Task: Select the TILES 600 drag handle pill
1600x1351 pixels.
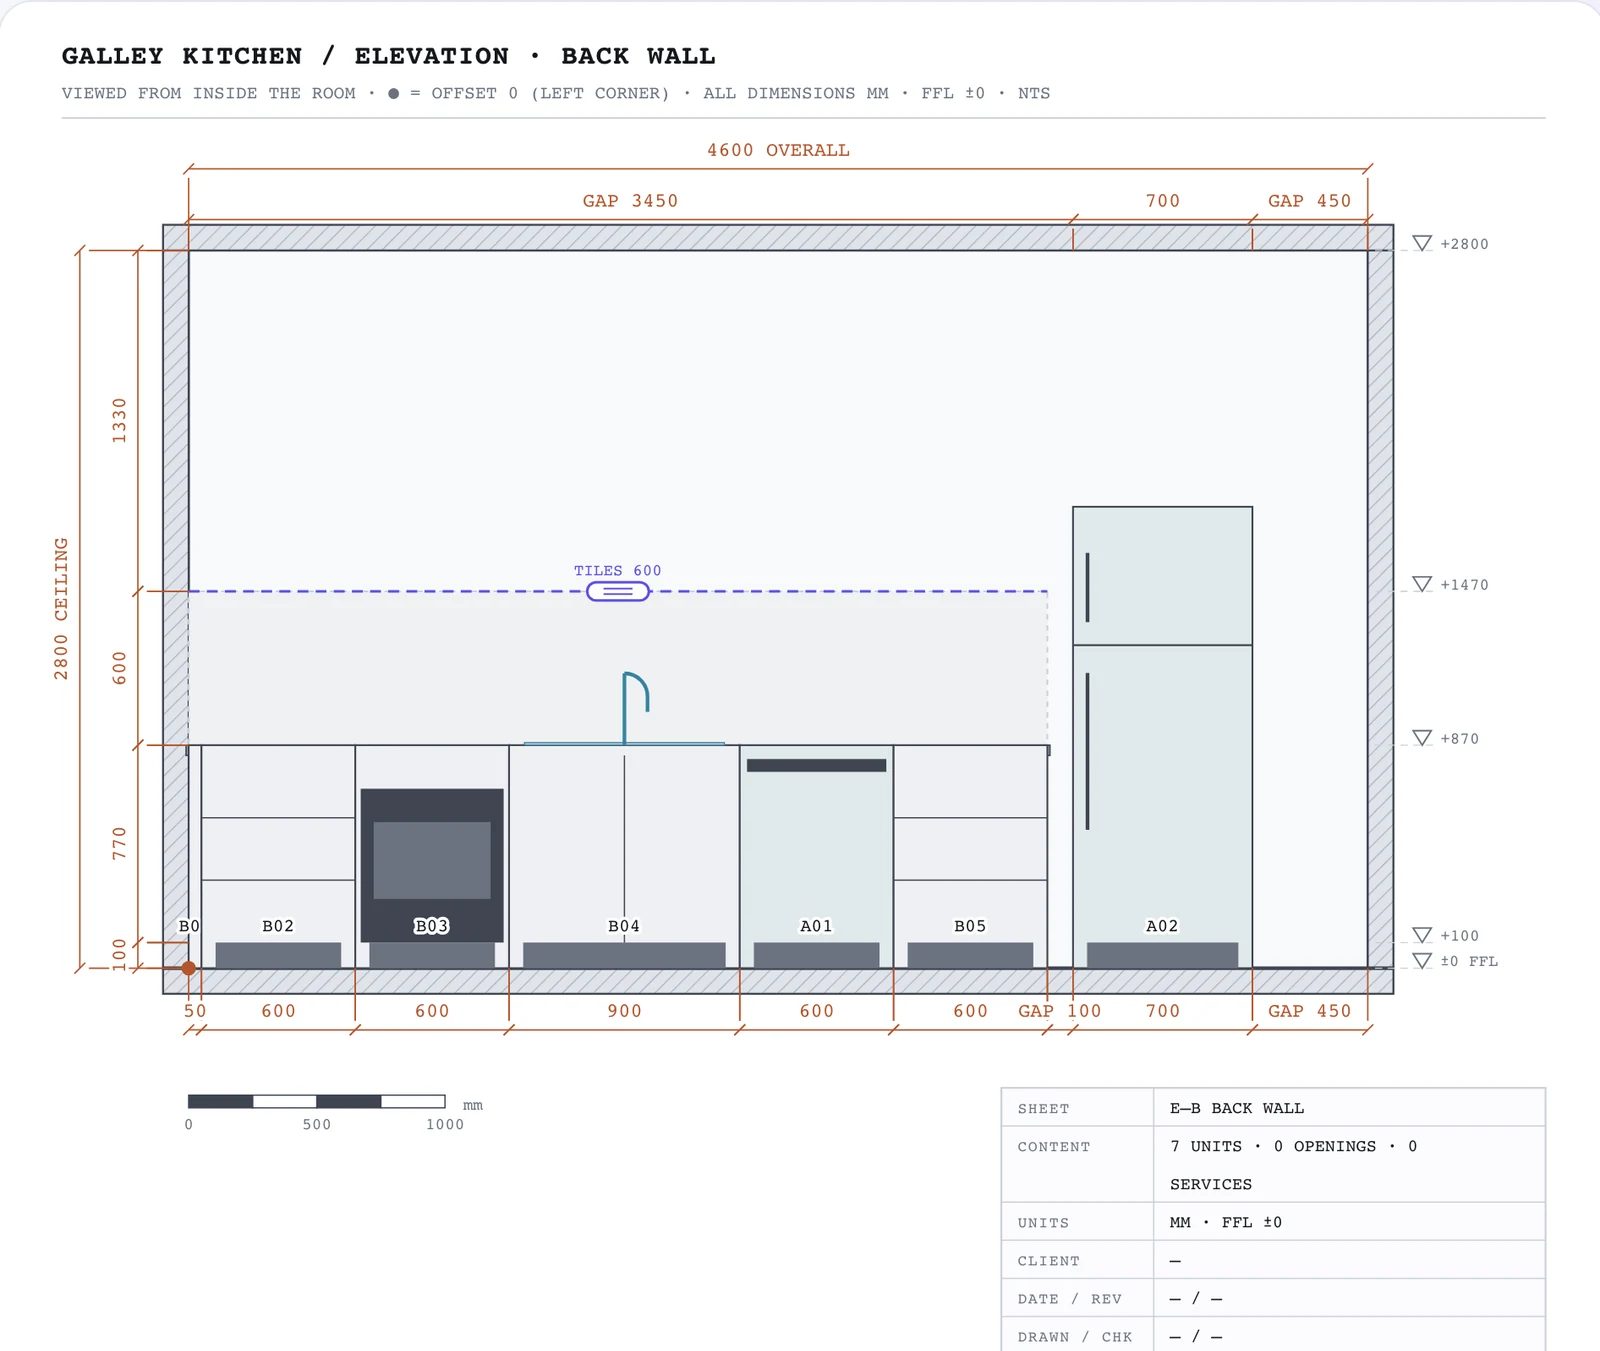Action: pyautogui.click(x=618, y=592)
